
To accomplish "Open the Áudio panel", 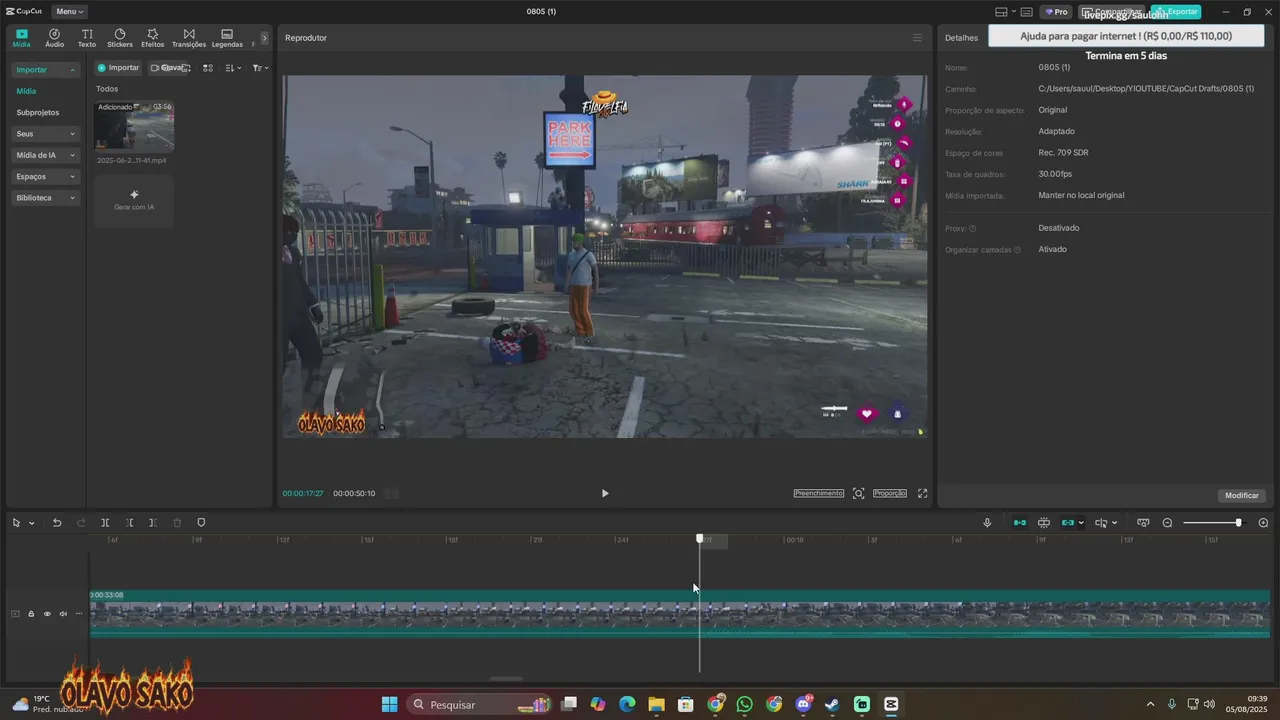I will (54, 38).
